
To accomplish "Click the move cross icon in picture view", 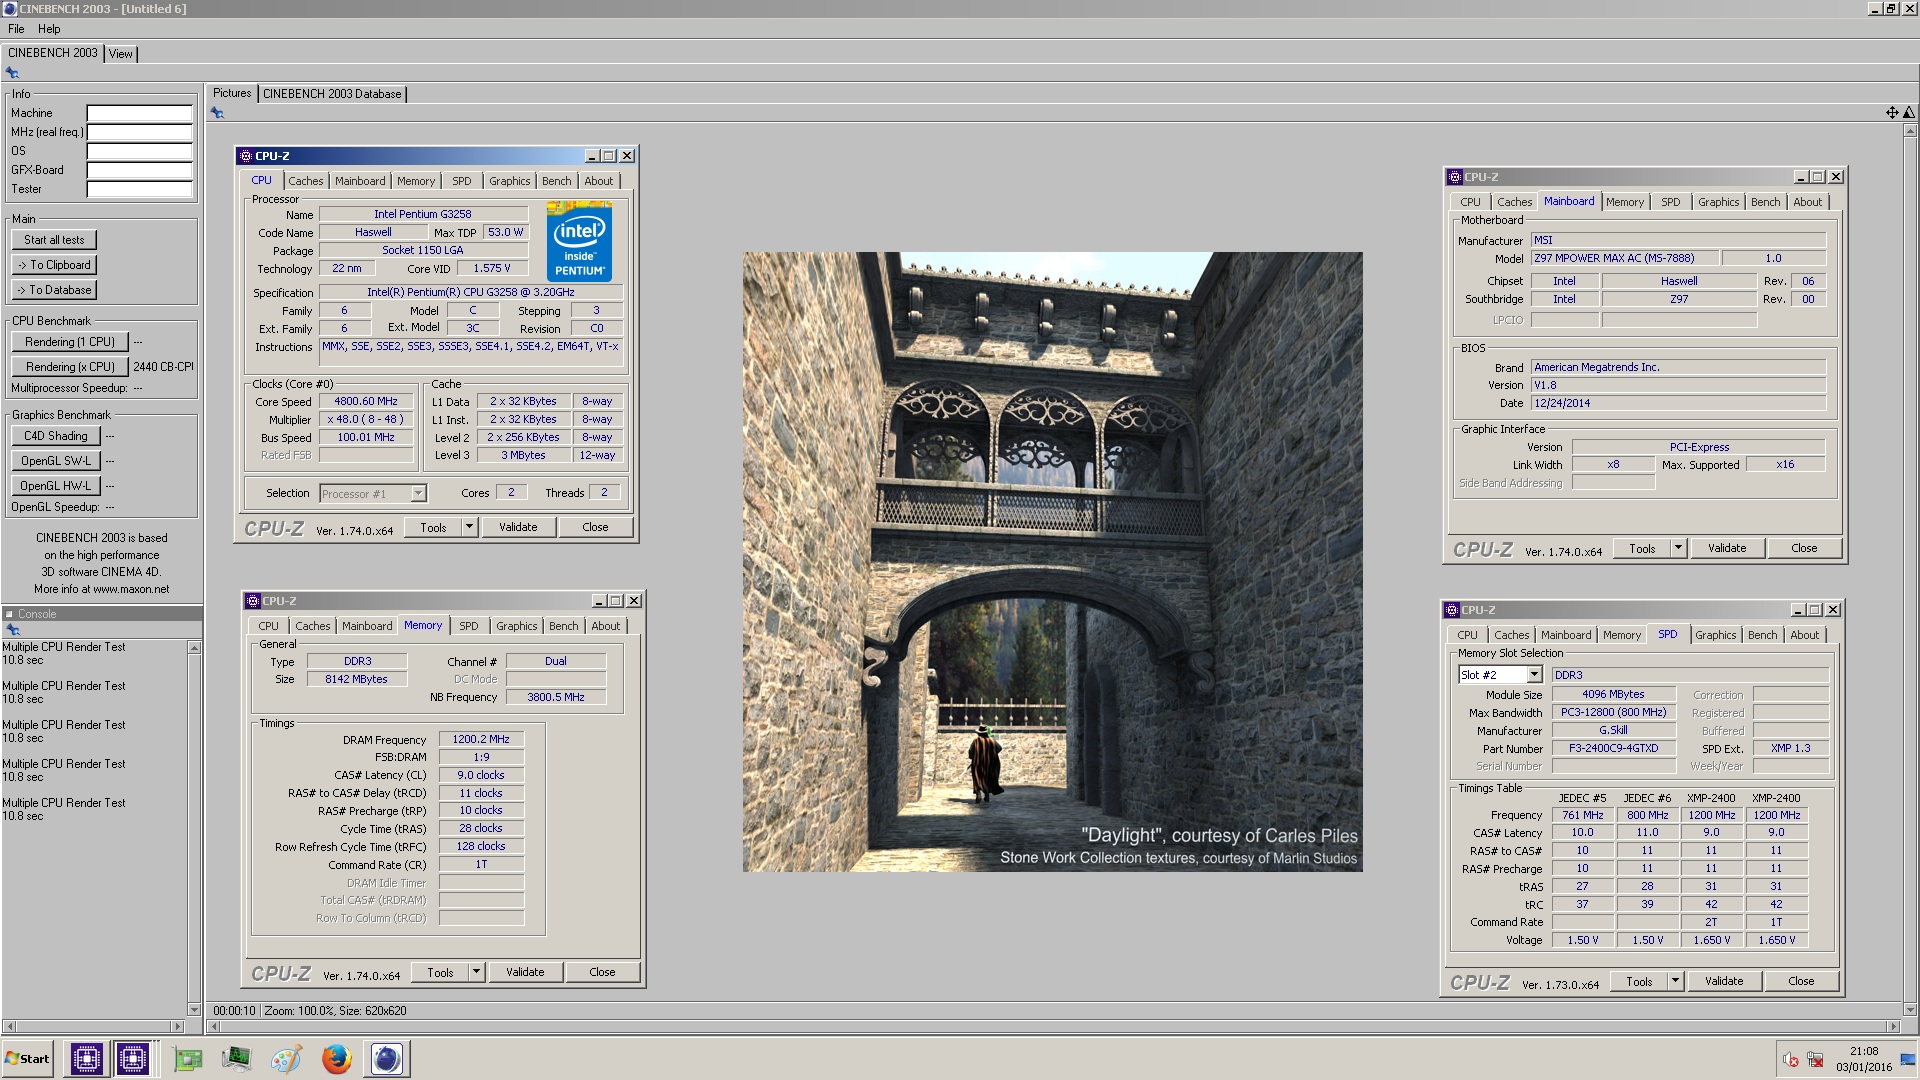I will [1892, 113].
